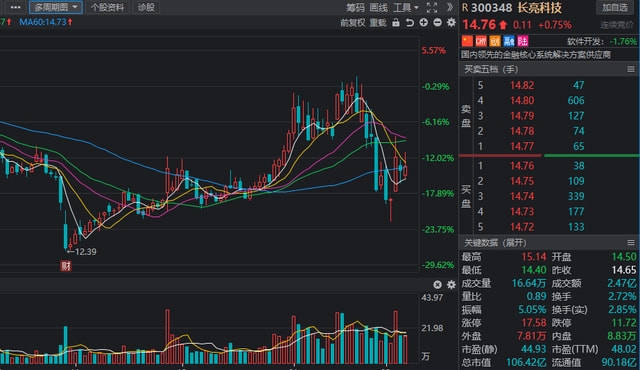The height and width of the screenshot is (370, 640).
Task: Open the 买卖五档 panel menu icon
Action: (x=631, y=69)
